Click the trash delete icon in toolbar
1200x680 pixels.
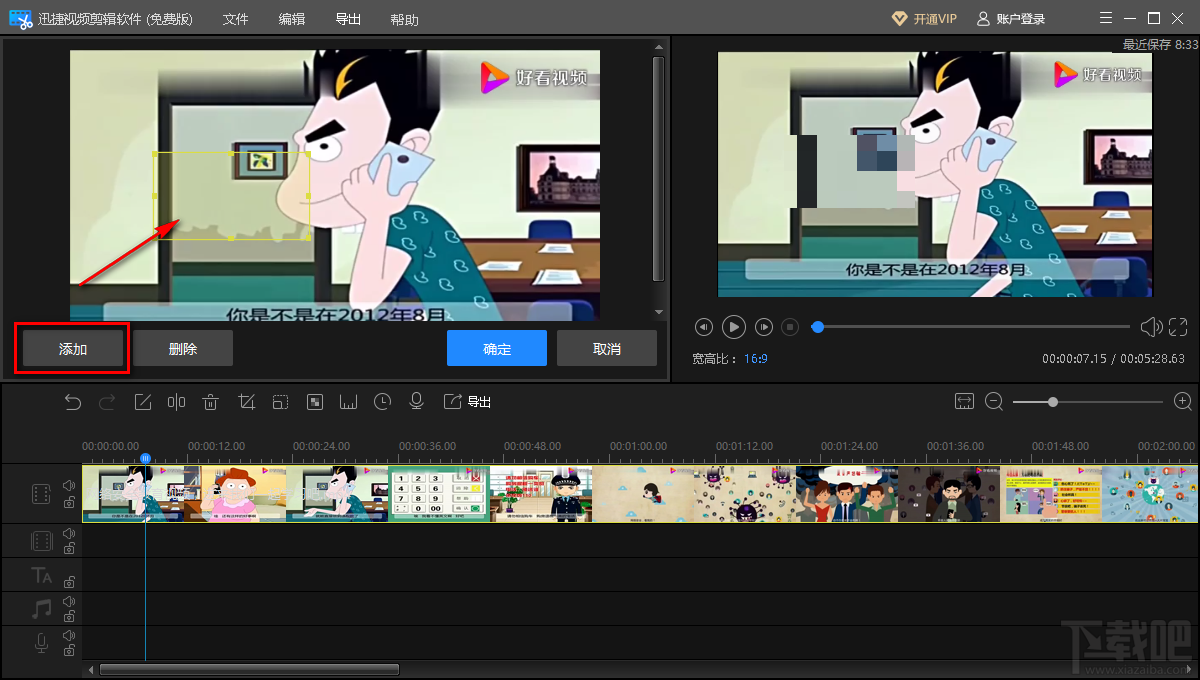pos(211,402)
